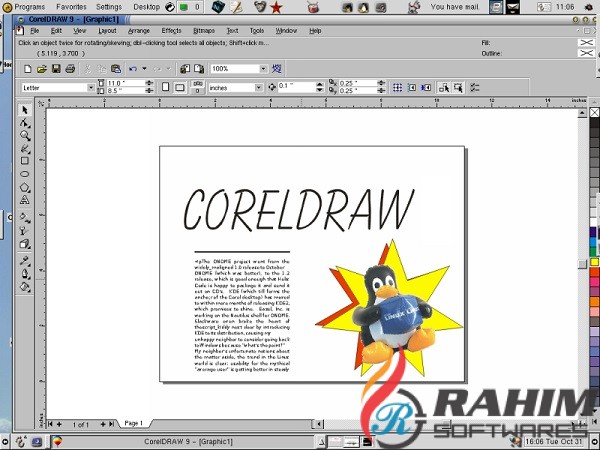Click the Snap to Grid icon
The image size is (600, 450).
pyautogui.click(x=398, y=88)
